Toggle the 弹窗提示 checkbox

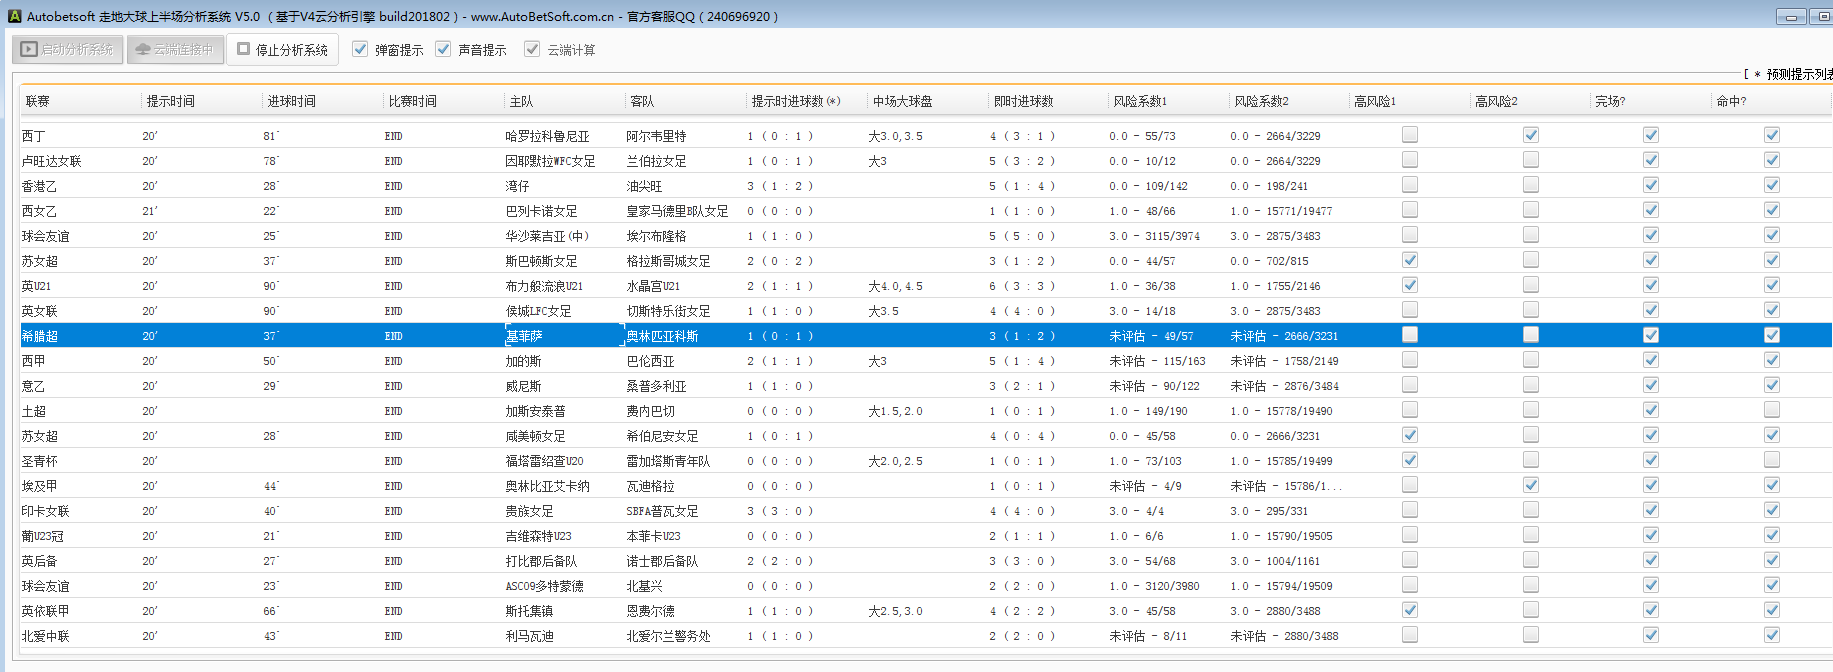360,49
